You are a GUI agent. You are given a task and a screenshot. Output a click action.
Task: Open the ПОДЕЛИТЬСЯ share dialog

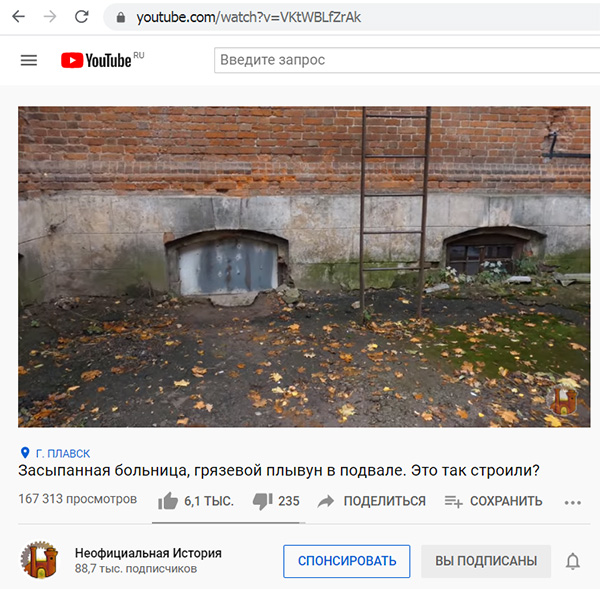372,501
